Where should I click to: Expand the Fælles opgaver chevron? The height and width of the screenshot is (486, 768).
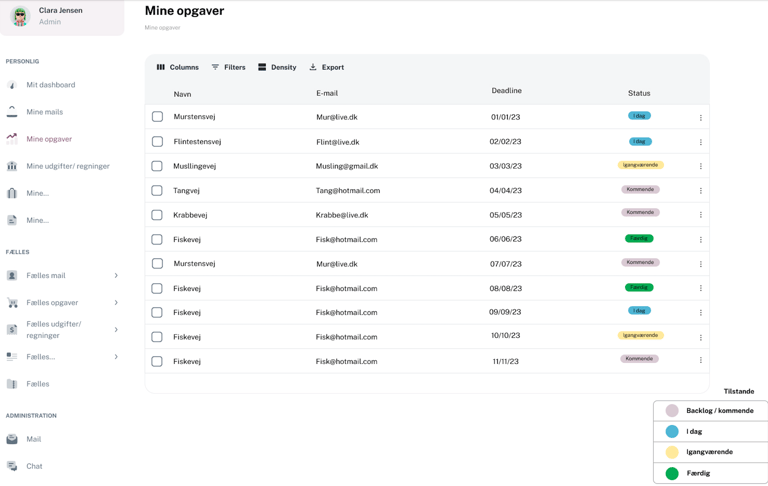[x=116, y=302]
